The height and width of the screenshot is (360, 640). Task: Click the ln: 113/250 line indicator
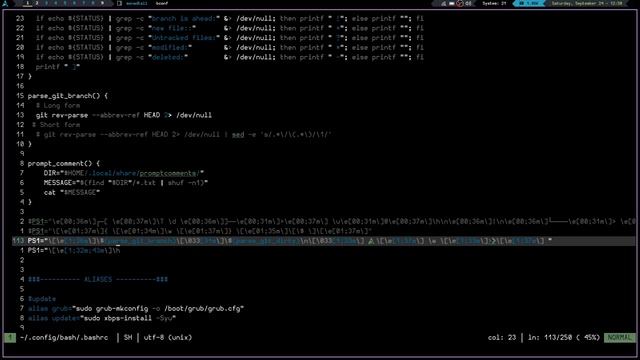click(564, 338)
